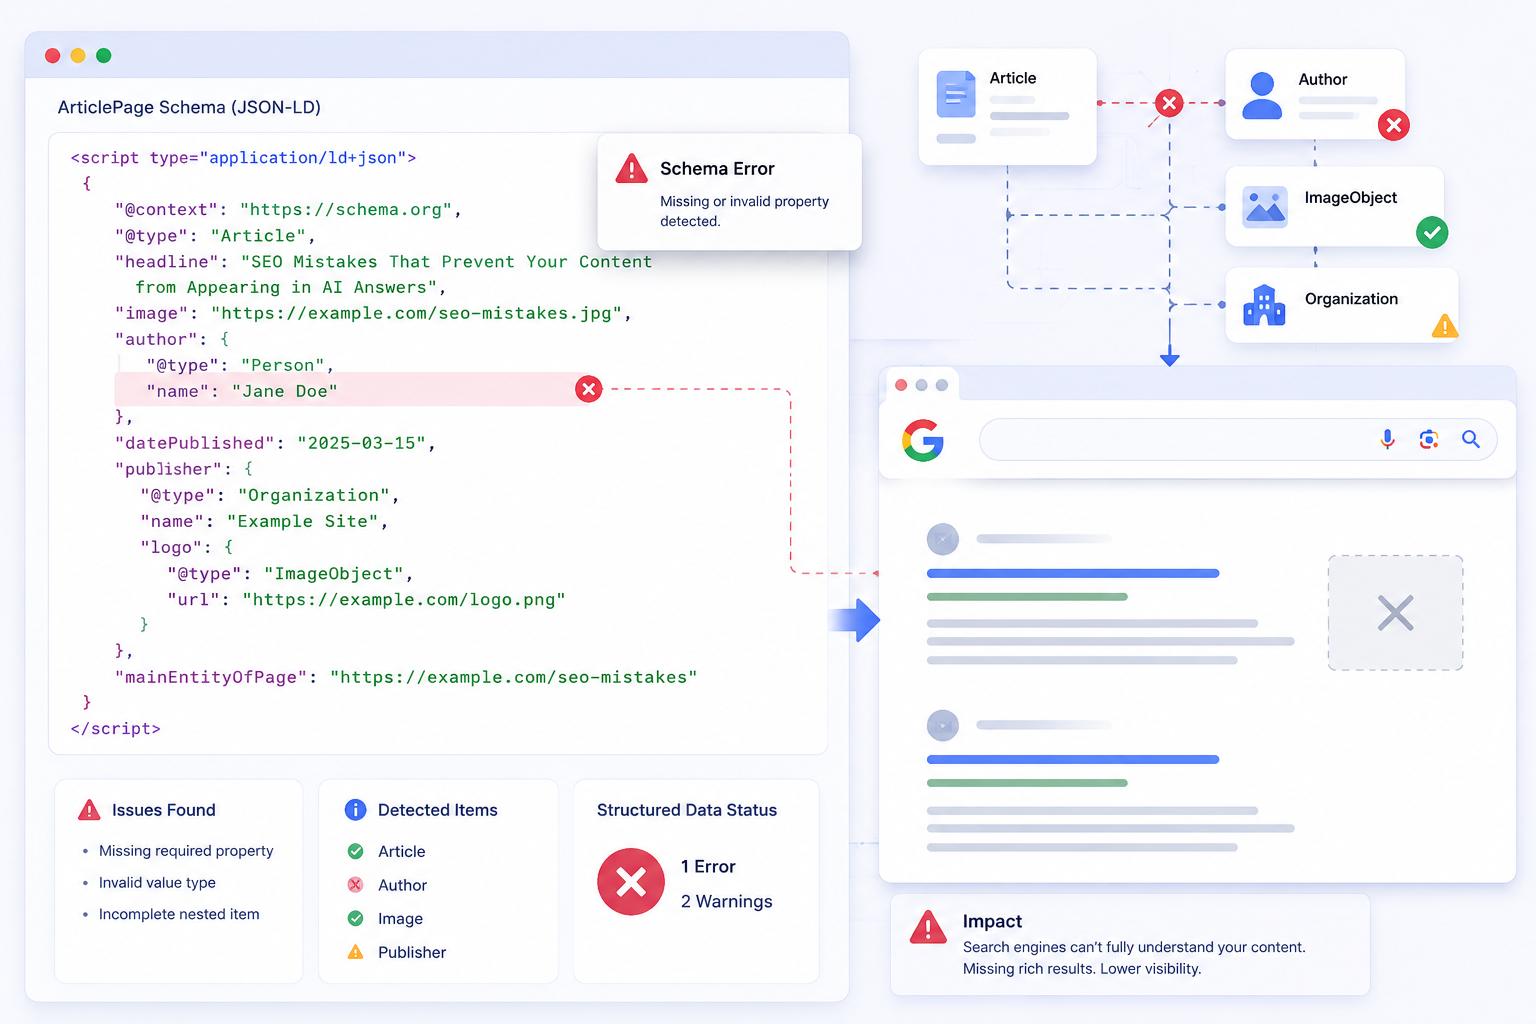This screenshot has width=1536, height=1024.
Task: Select the Article schema card
Action: click(x=1008, y=107)
